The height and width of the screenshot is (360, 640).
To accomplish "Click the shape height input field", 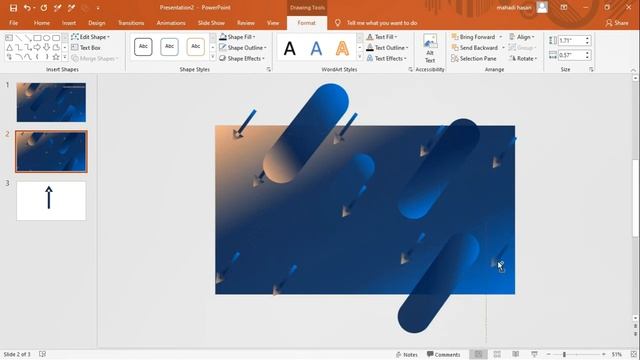I will [571, 40].
